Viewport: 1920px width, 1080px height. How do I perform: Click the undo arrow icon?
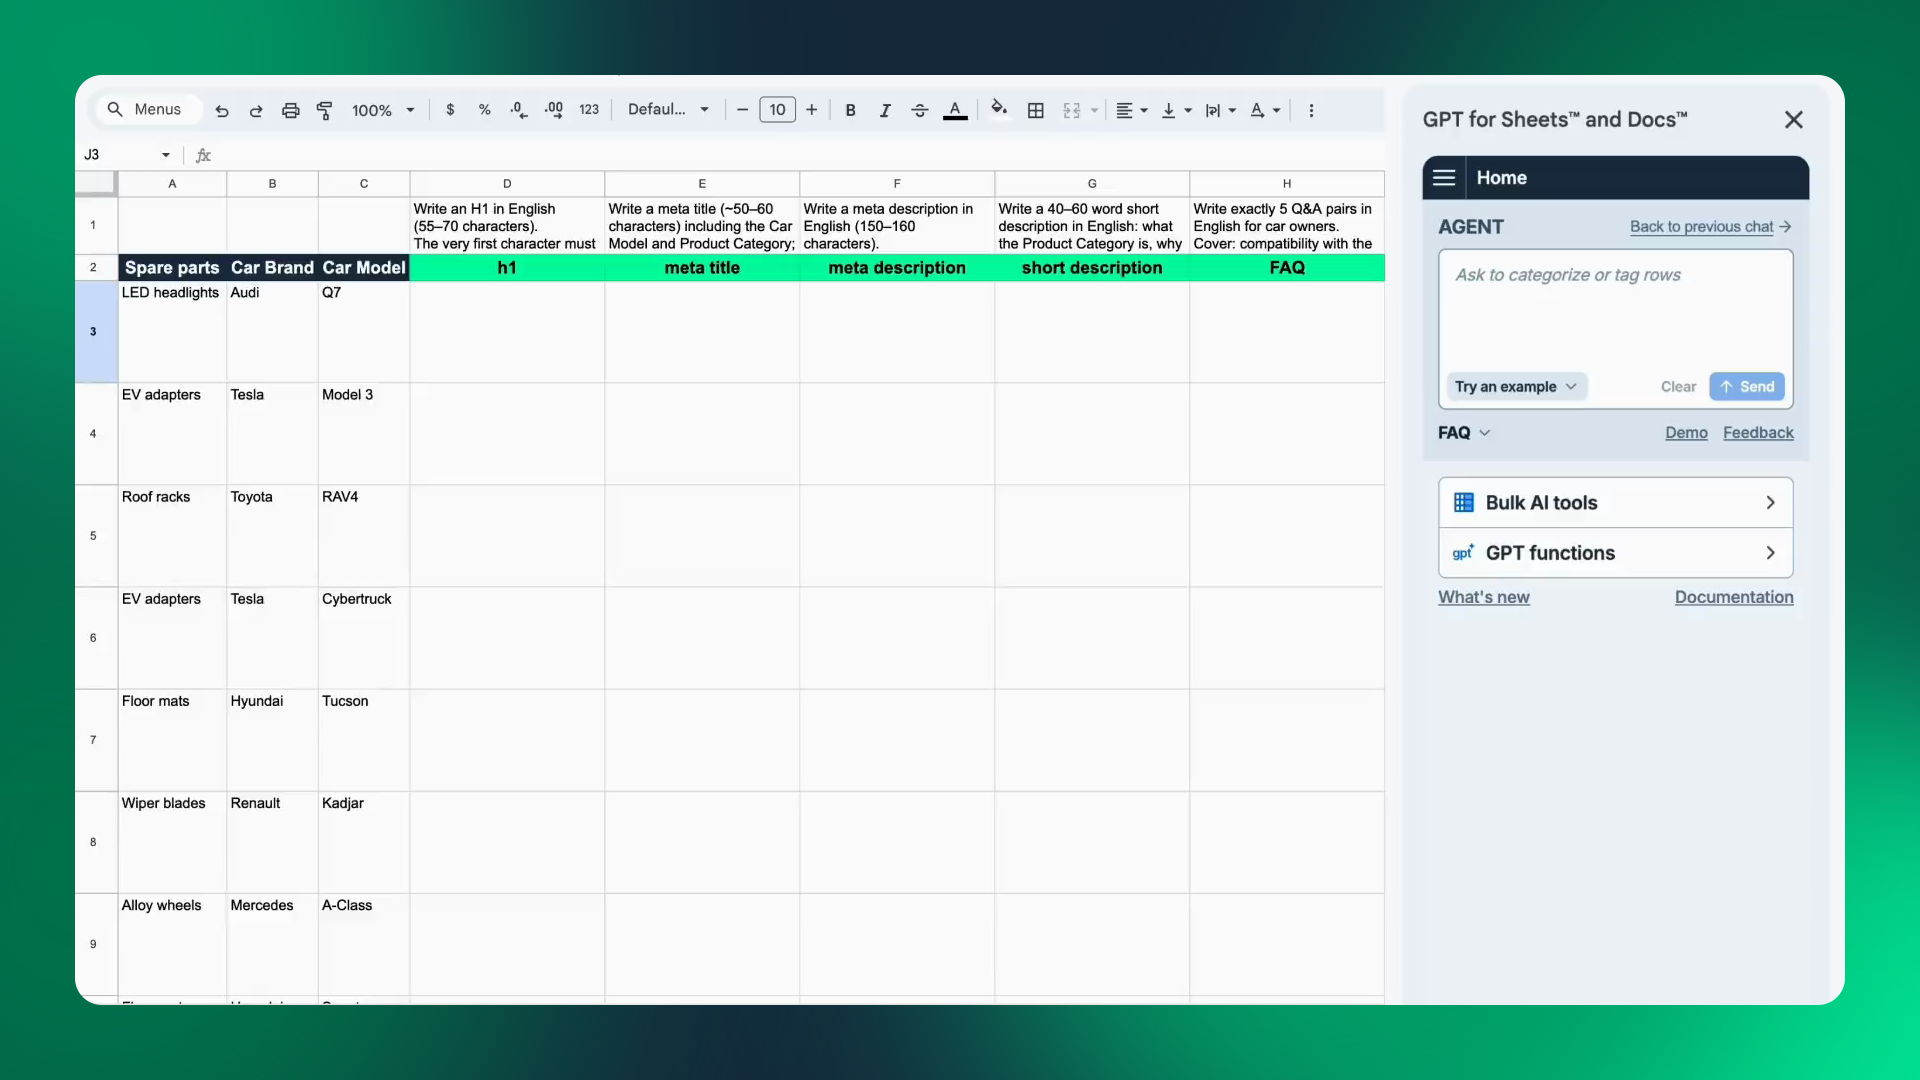222,111
